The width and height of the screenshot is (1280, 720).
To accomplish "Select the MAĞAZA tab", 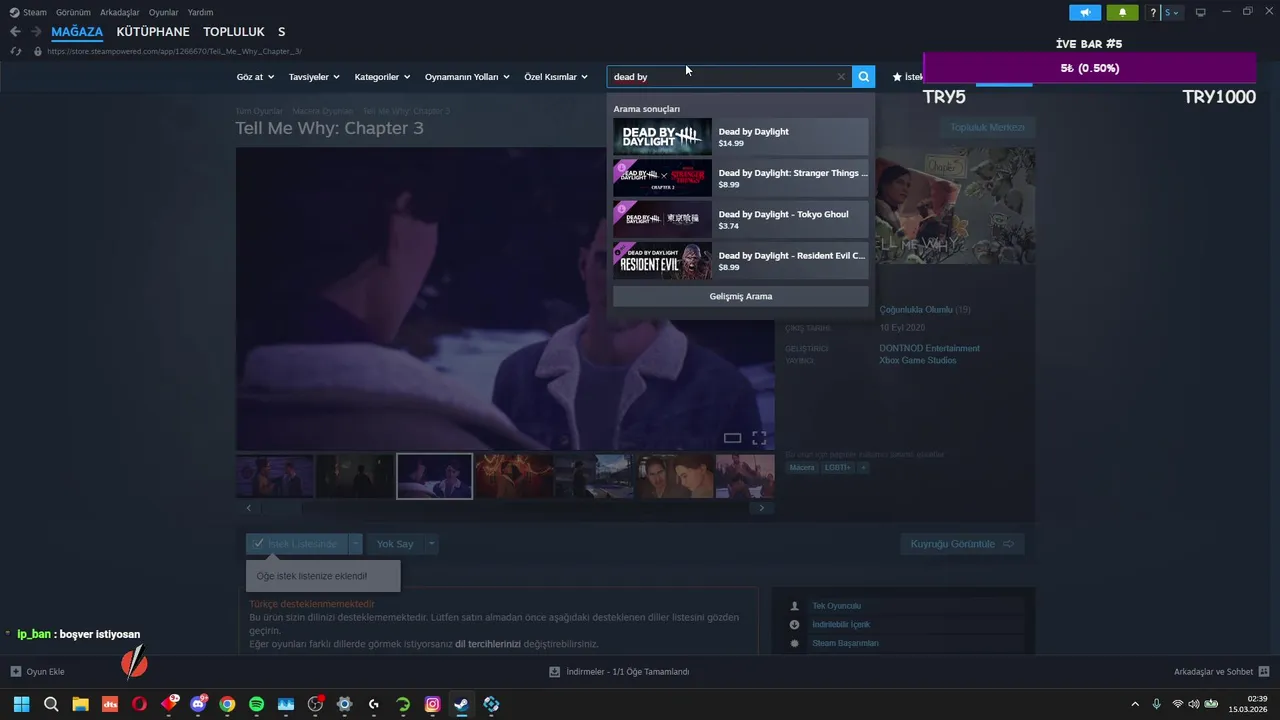I will click(x=77, y=32).
